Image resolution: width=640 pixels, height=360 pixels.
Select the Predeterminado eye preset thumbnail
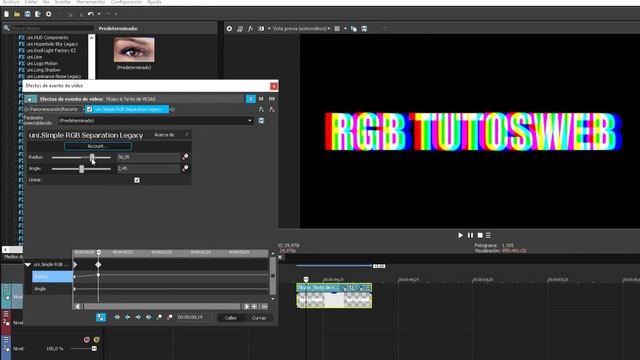(x=134, y=49)
